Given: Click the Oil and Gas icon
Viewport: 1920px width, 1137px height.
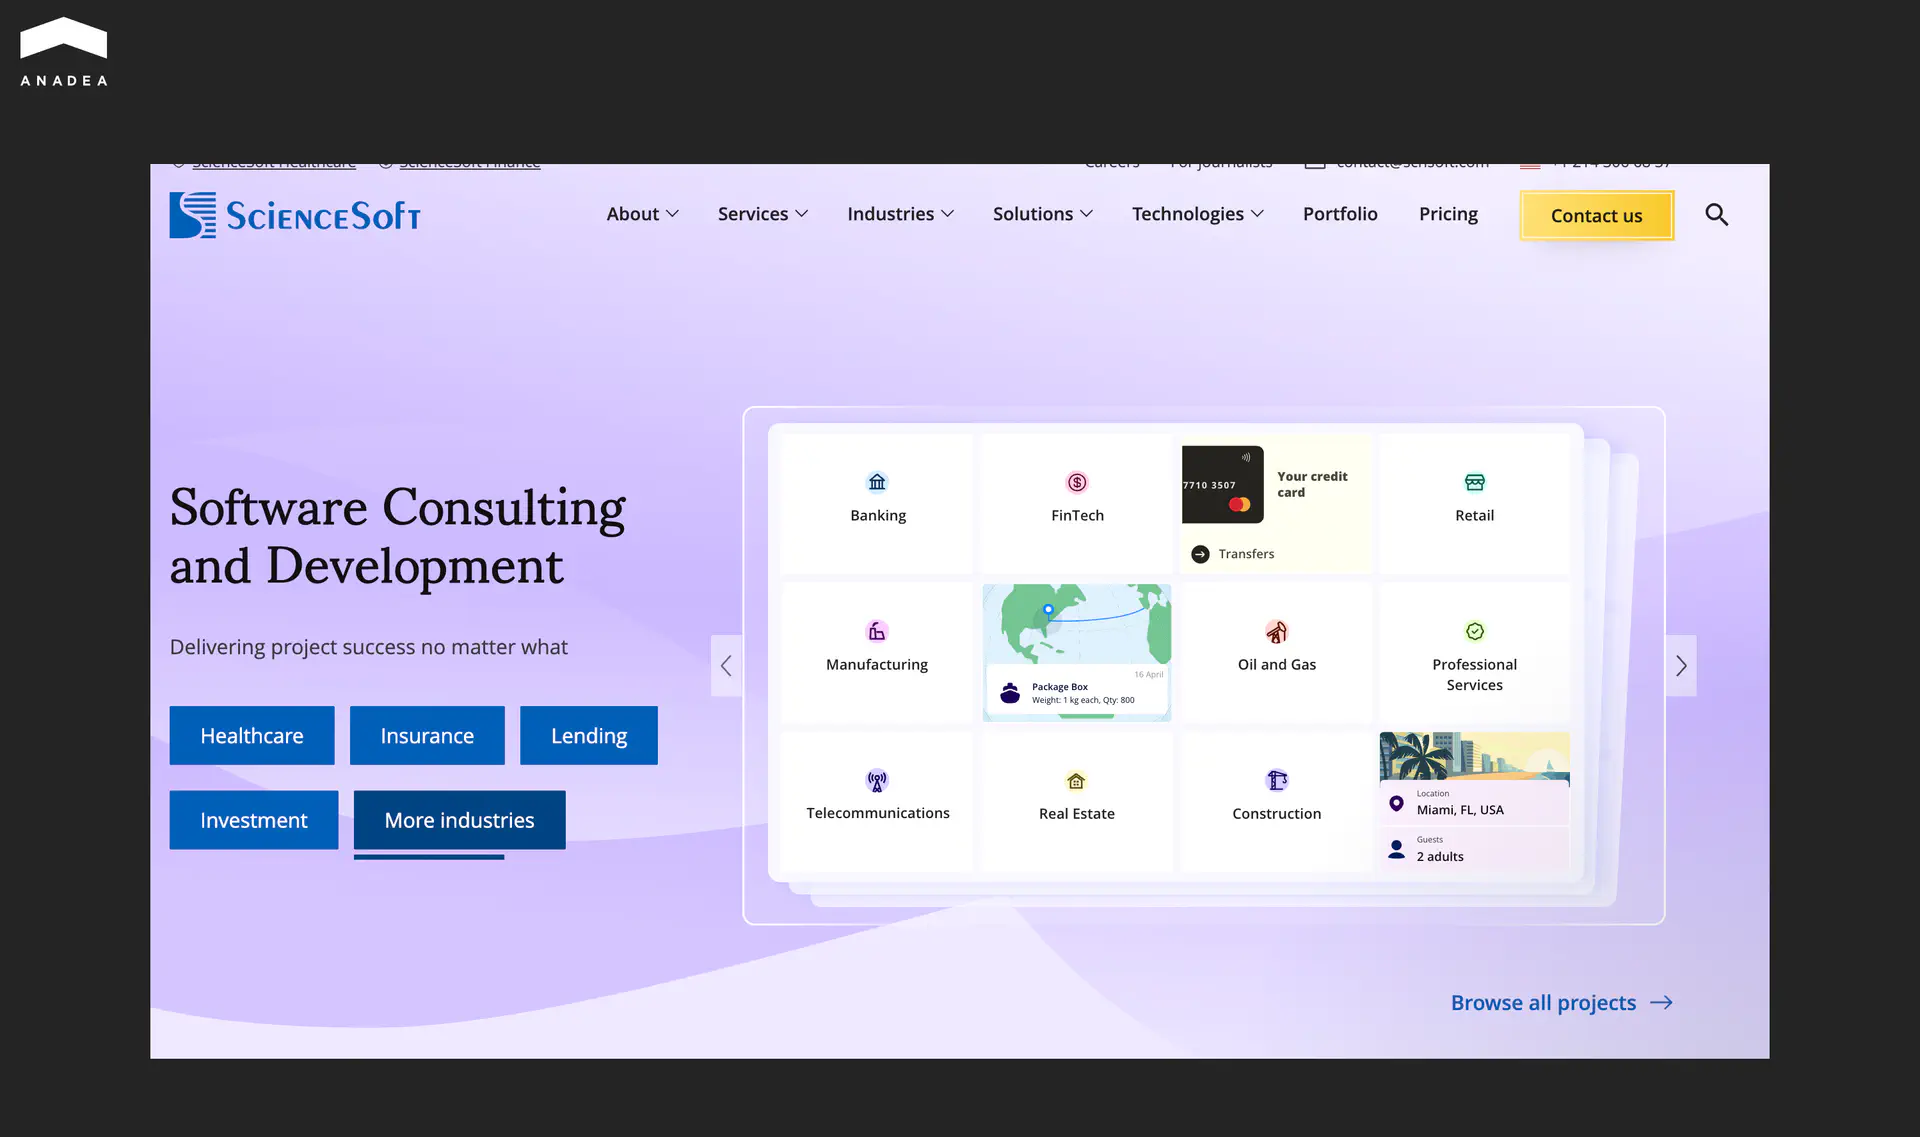Looking at the screenshot, I should [x=1276, y=632].
